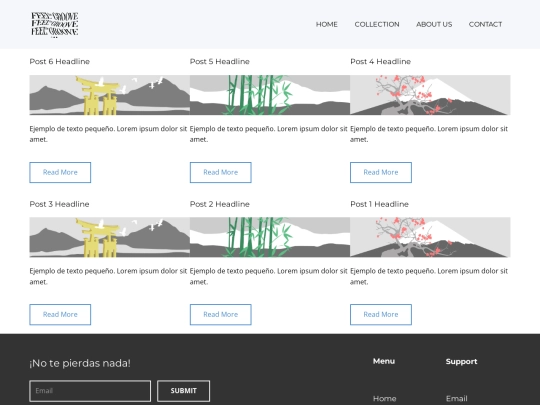Click the bamboo image of Post 5

(270, 95)
